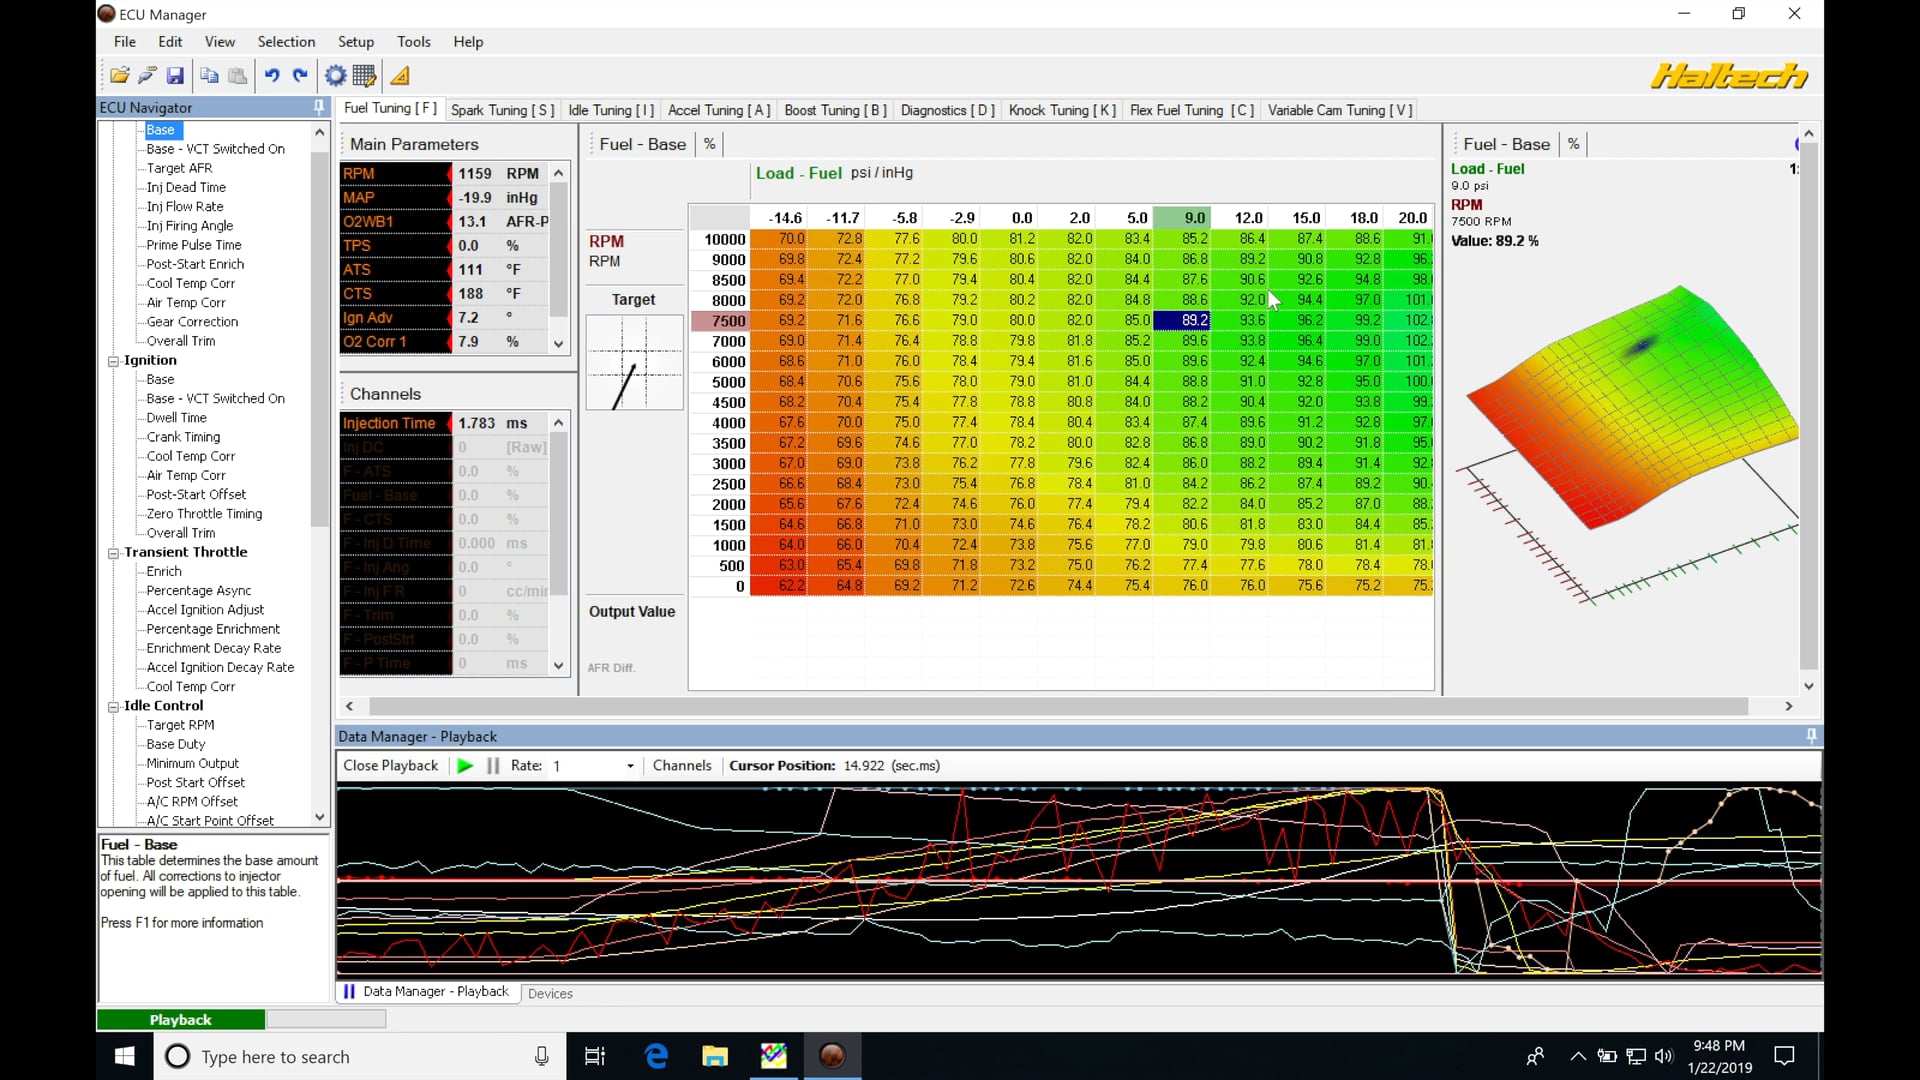Image resolution: width=1920 pixels, height=1080 pixels.
Task: Open settings via the gear toolbar icon
Action: [335, 75]
